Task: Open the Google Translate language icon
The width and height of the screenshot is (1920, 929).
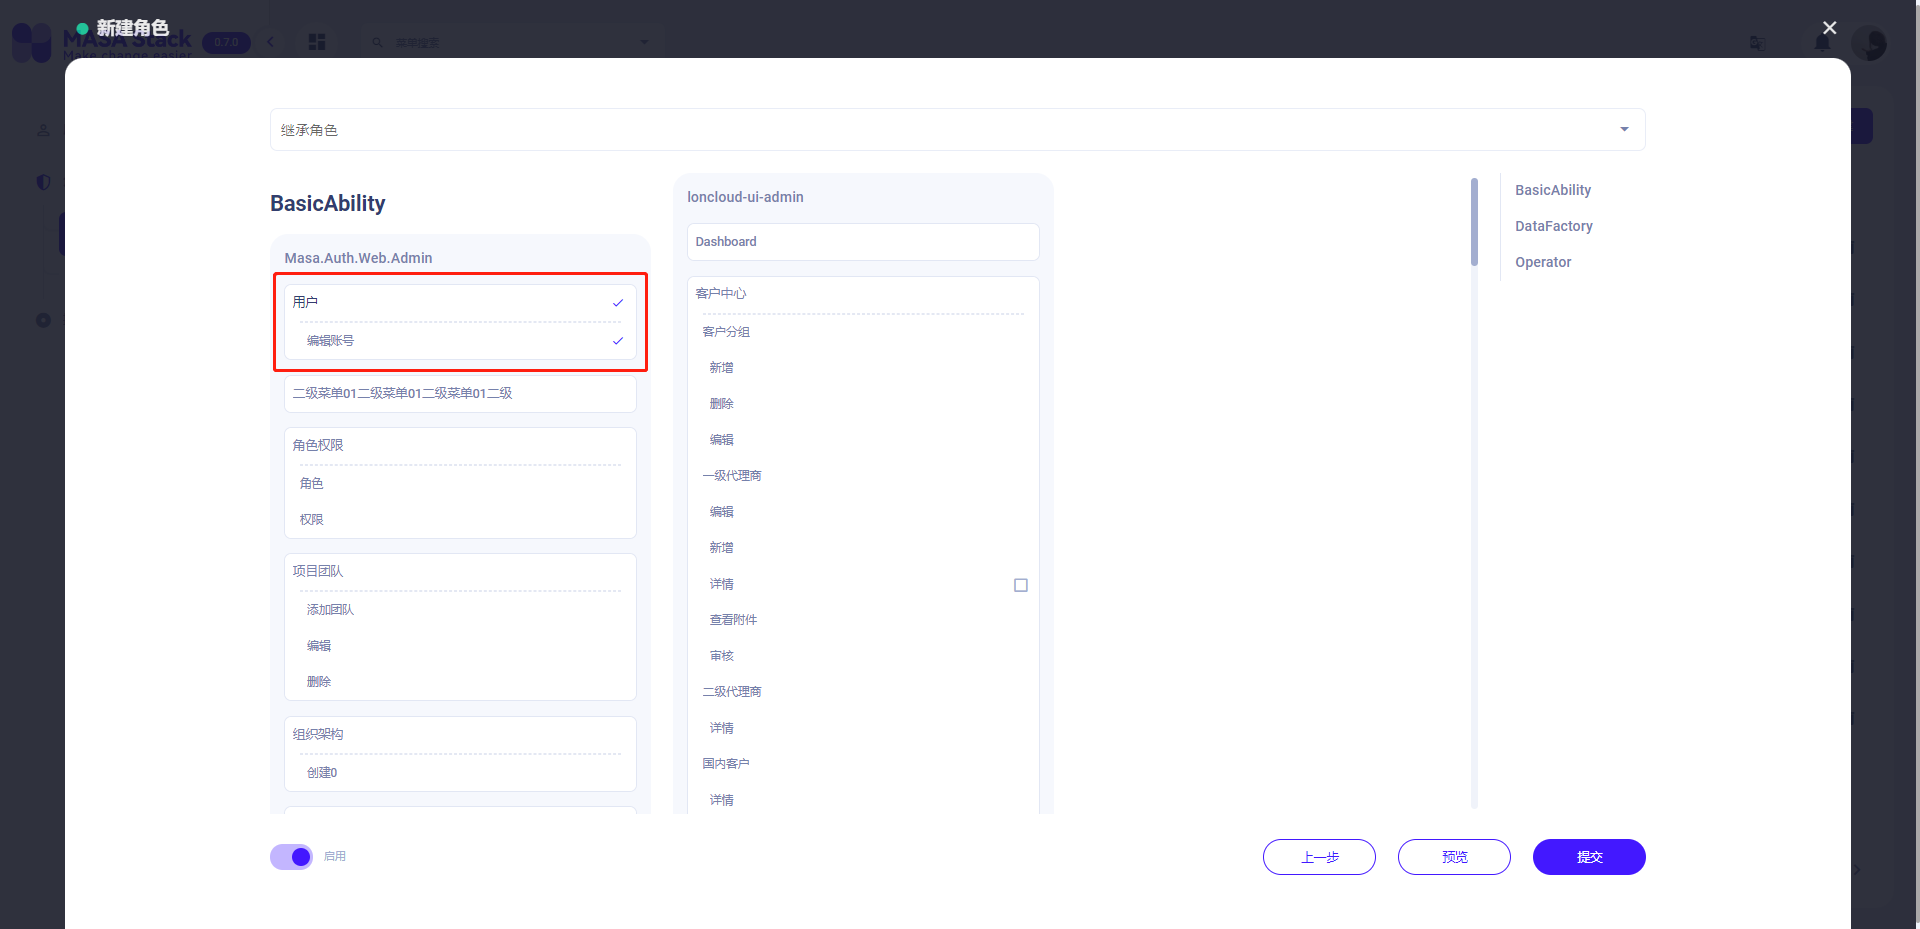Action: pos(1758,43)
